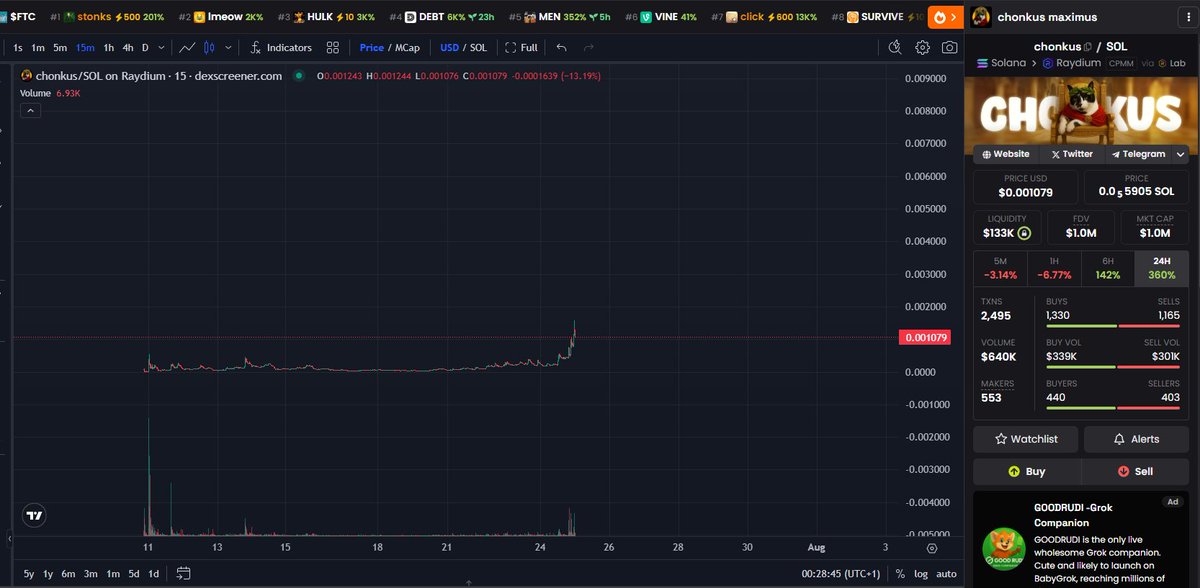The image size is (1200, 588).
Task: Switch stats to 5M period tab
Action: (1000, 268)
